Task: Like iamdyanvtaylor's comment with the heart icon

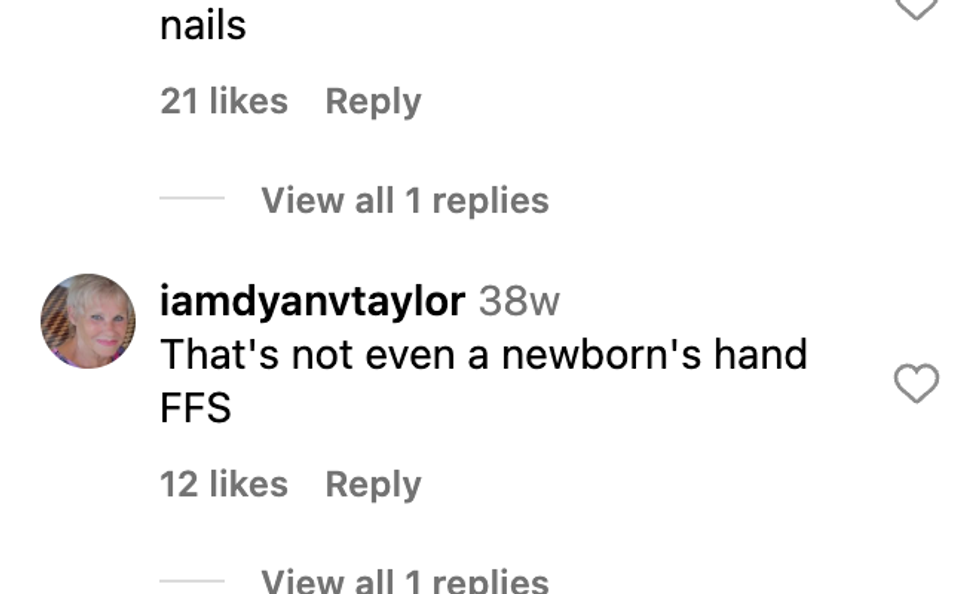Action: click(x=916, y=383)
